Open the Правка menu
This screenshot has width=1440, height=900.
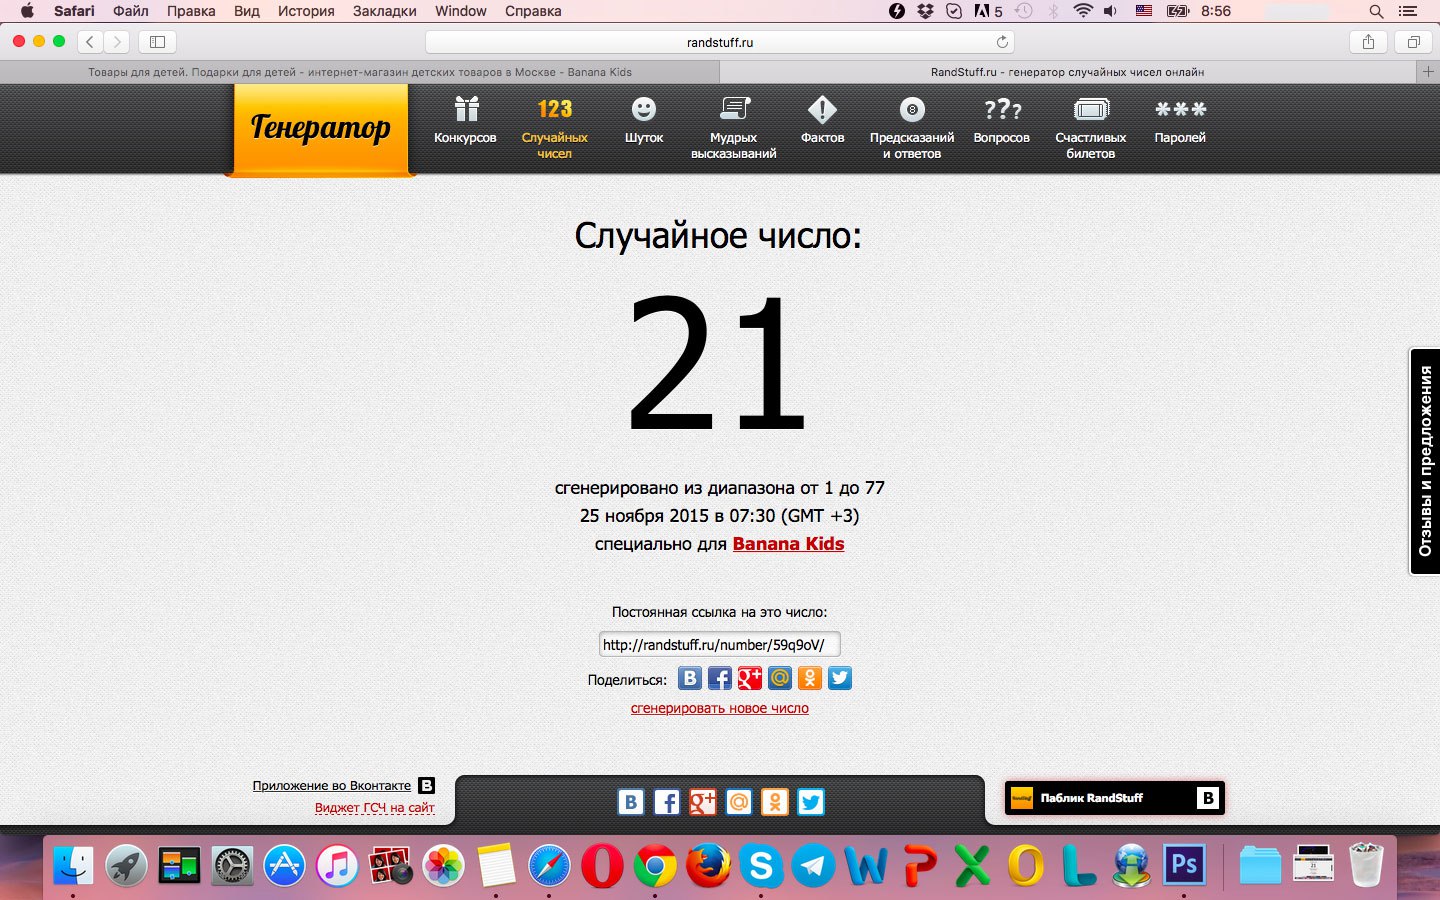click(x=191, y=11)
